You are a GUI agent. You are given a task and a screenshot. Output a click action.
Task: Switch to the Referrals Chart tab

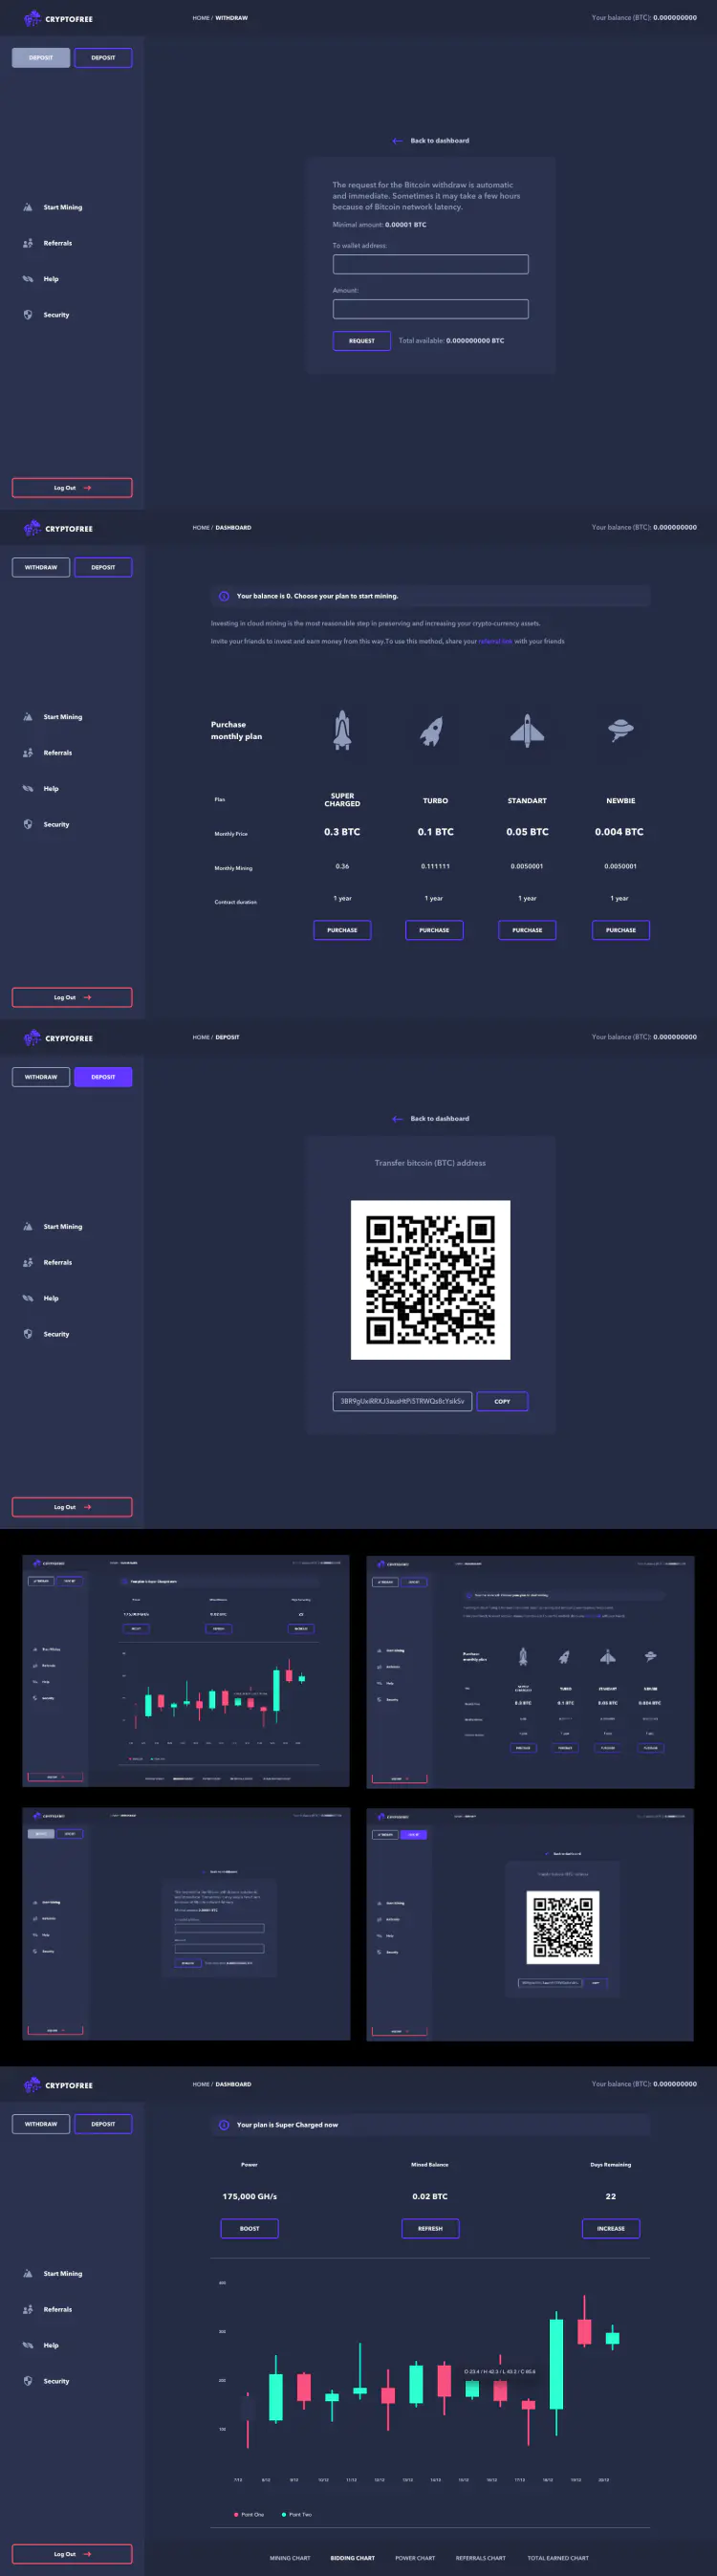tap(481, 2558)
